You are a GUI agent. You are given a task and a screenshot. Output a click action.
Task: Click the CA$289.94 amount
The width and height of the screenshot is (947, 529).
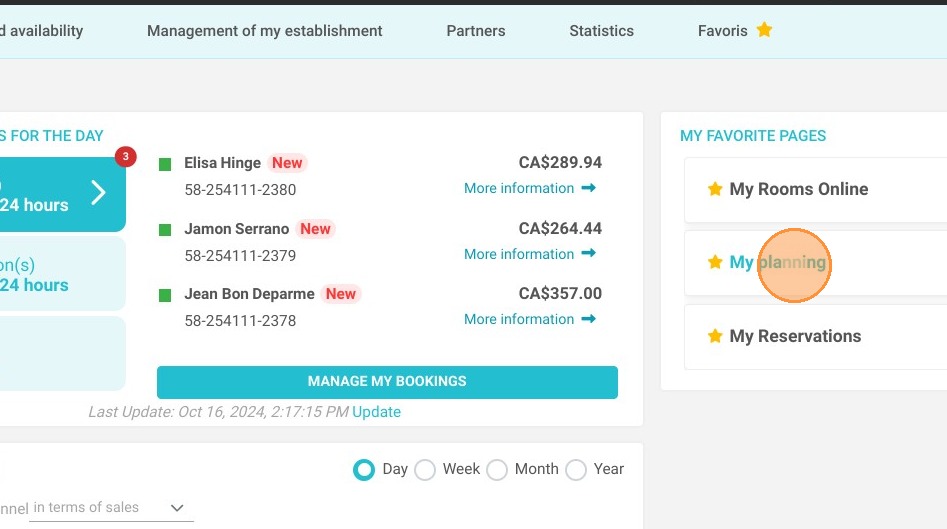(560, 162)
